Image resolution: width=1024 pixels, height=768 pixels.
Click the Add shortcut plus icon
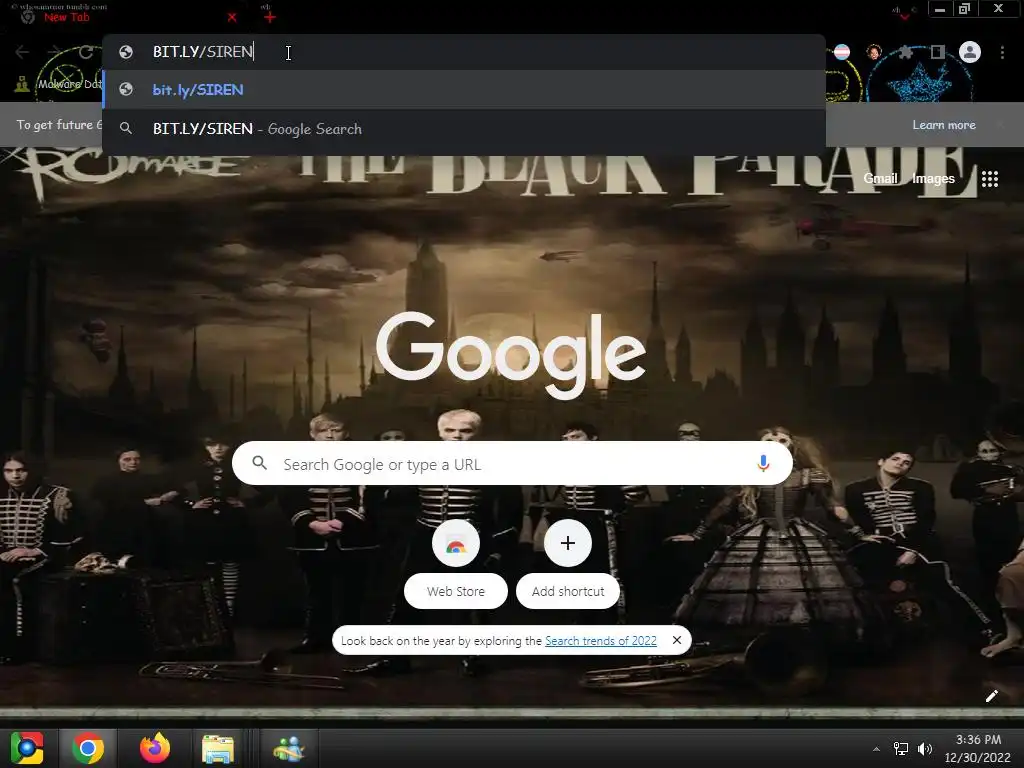tap(568, 543)
